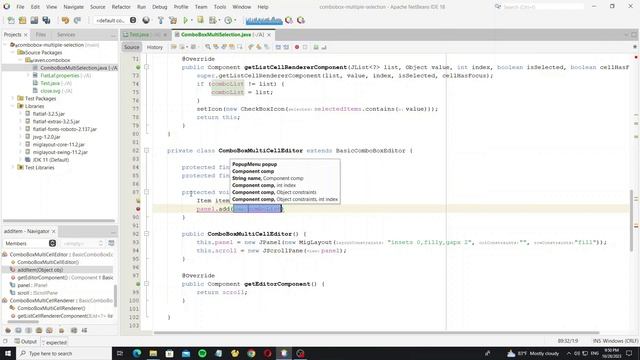
Task: Switch the editor to Source view
Action: pos(131,47)
